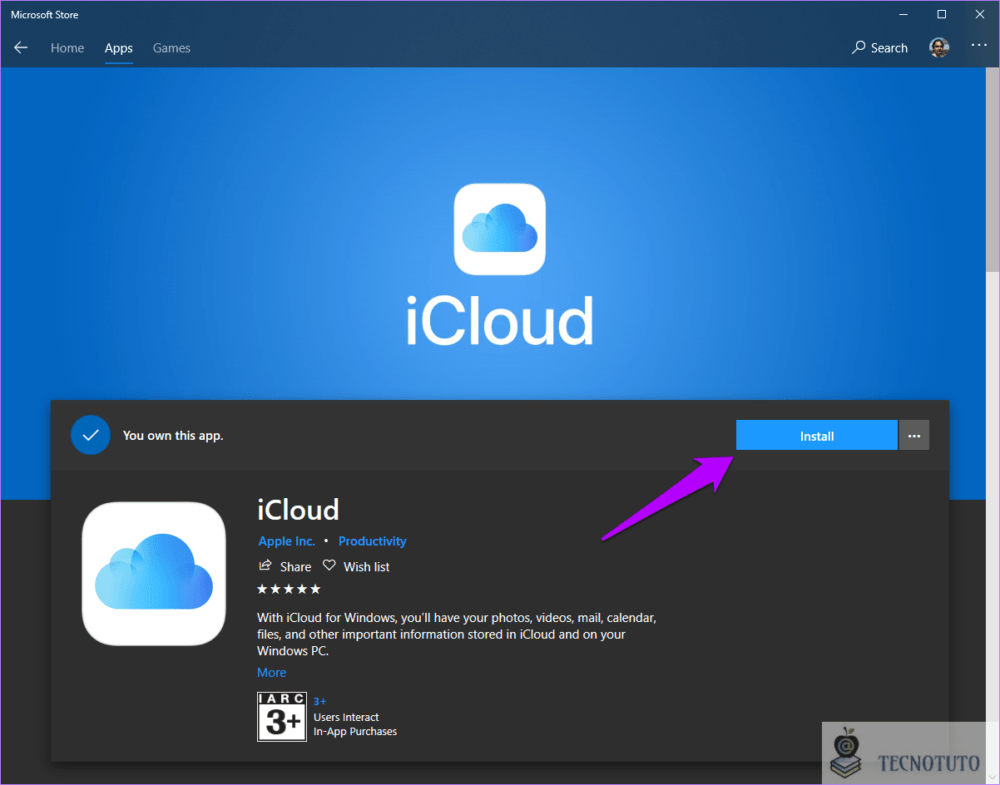Minimize the Microsoft Store window

pyautogui.click(x=903, y=14)
